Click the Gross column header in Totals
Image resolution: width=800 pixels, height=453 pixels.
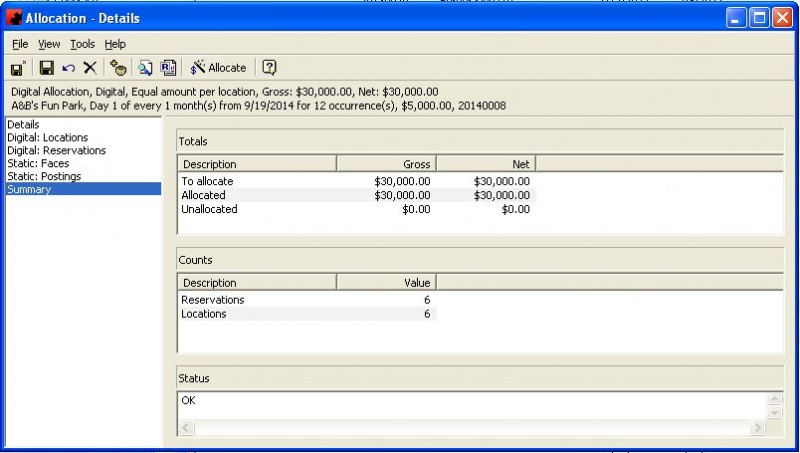click(386, 164)
